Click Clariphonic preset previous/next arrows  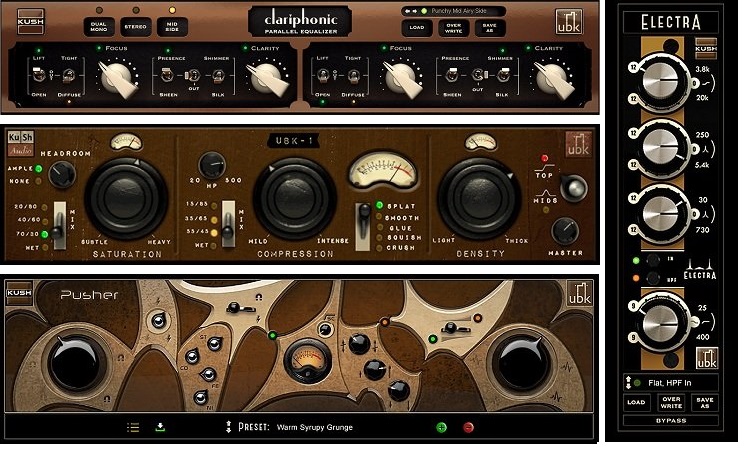pyautogui.click(x=411, y=10)
